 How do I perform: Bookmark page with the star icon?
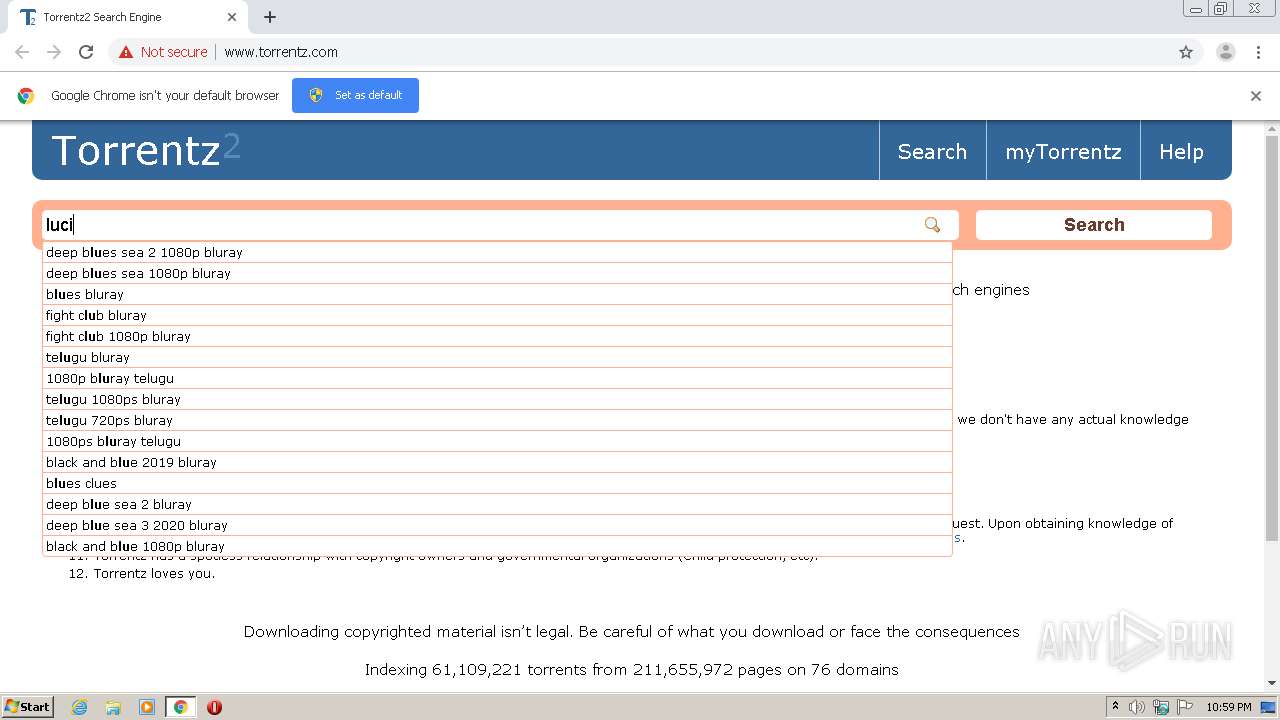coord(1186,52)
